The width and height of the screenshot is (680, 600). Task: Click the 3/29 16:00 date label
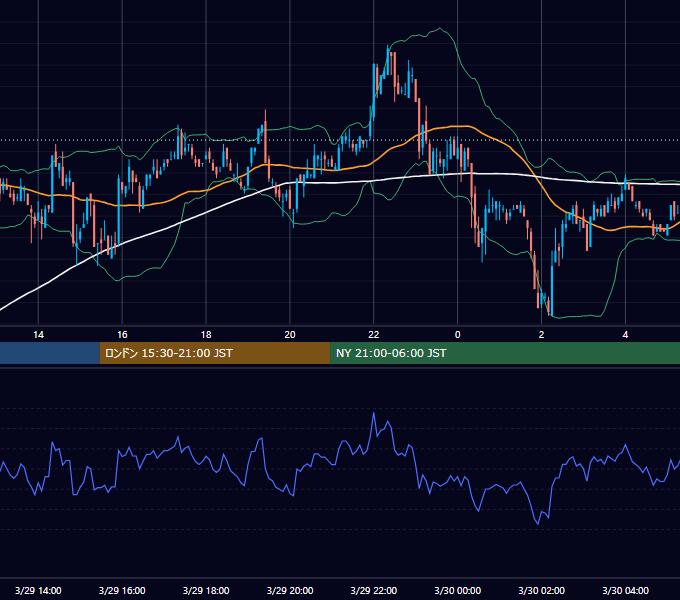122,590
